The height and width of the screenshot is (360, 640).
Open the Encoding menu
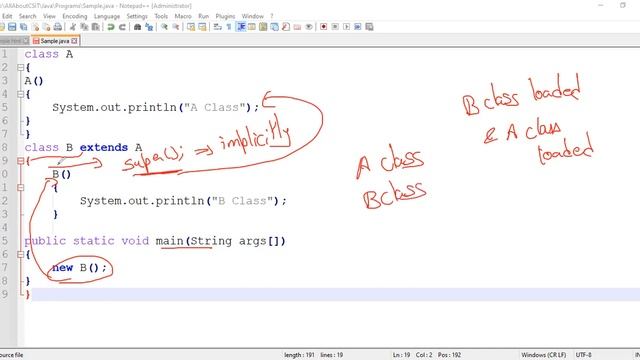click(75, 16)
